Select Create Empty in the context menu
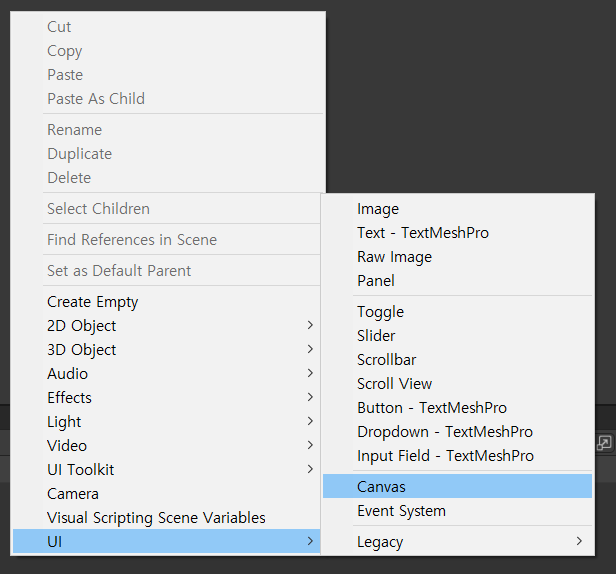 coord(167,302)
